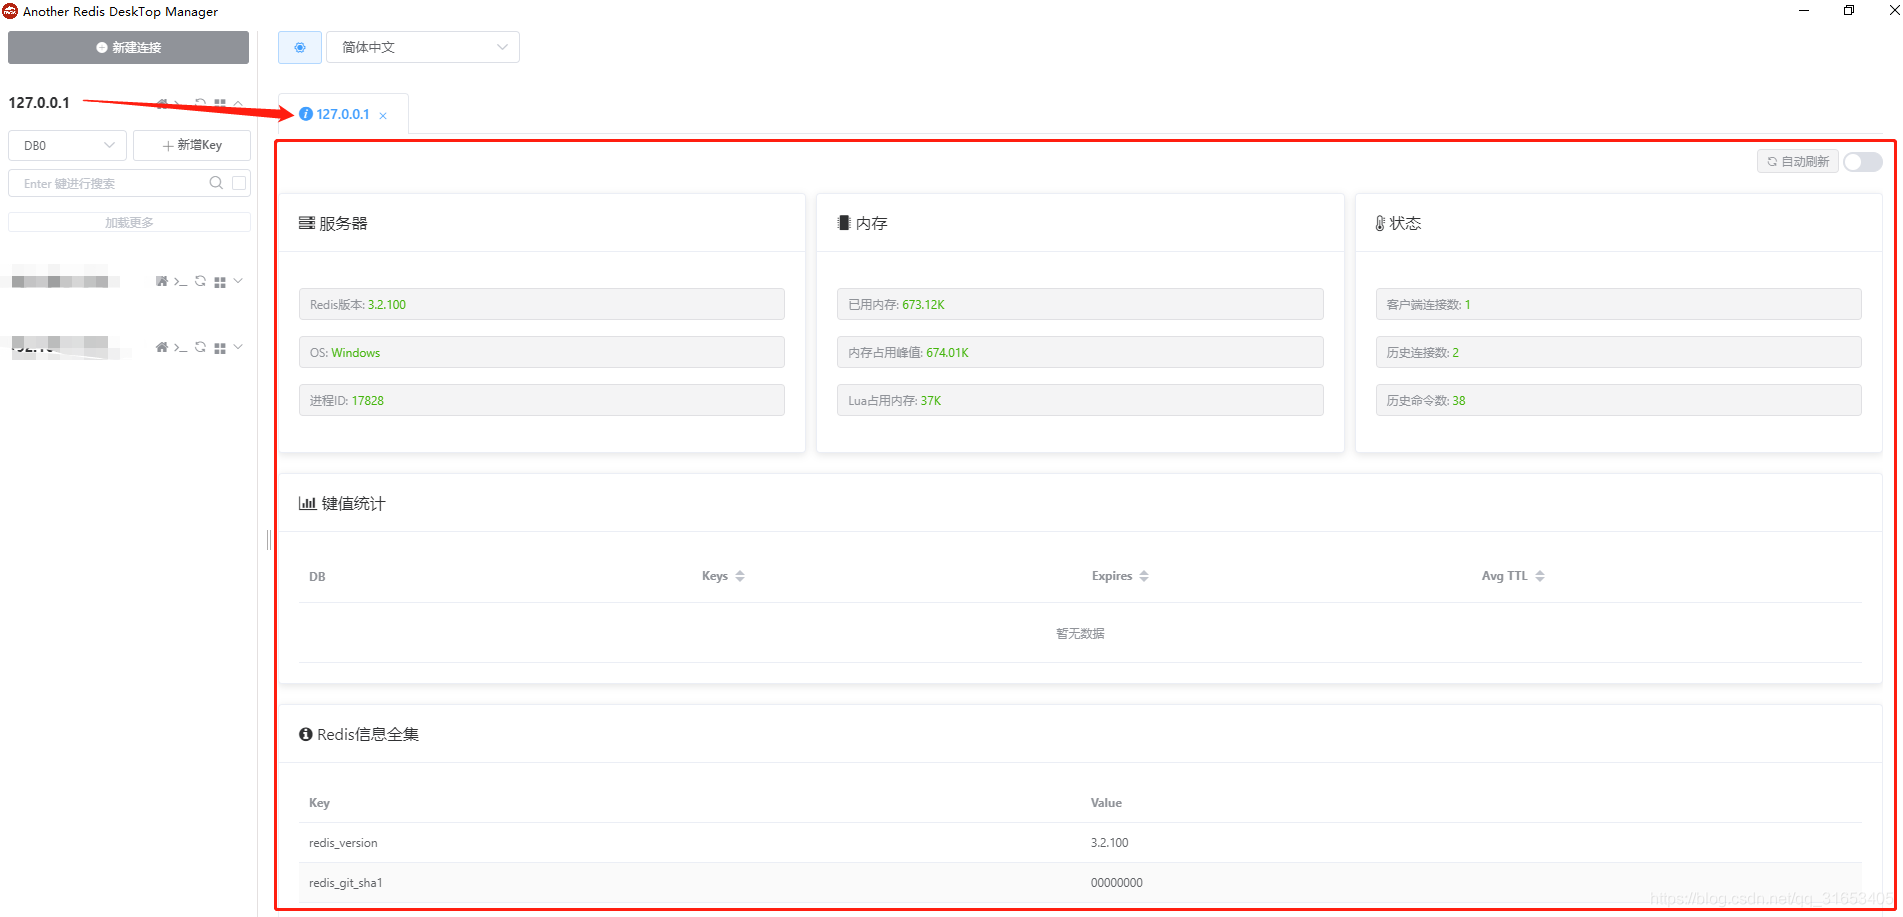This screenshot has height=917, width=1903.
Task: Expand the last sidebar connection via chevron
Action: 238,347
